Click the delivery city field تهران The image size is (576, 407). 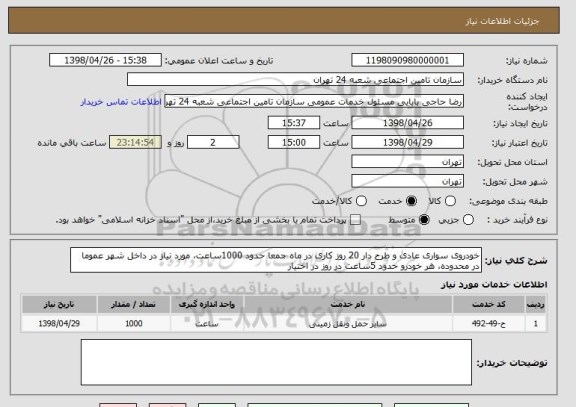click(x=407, y=181)
